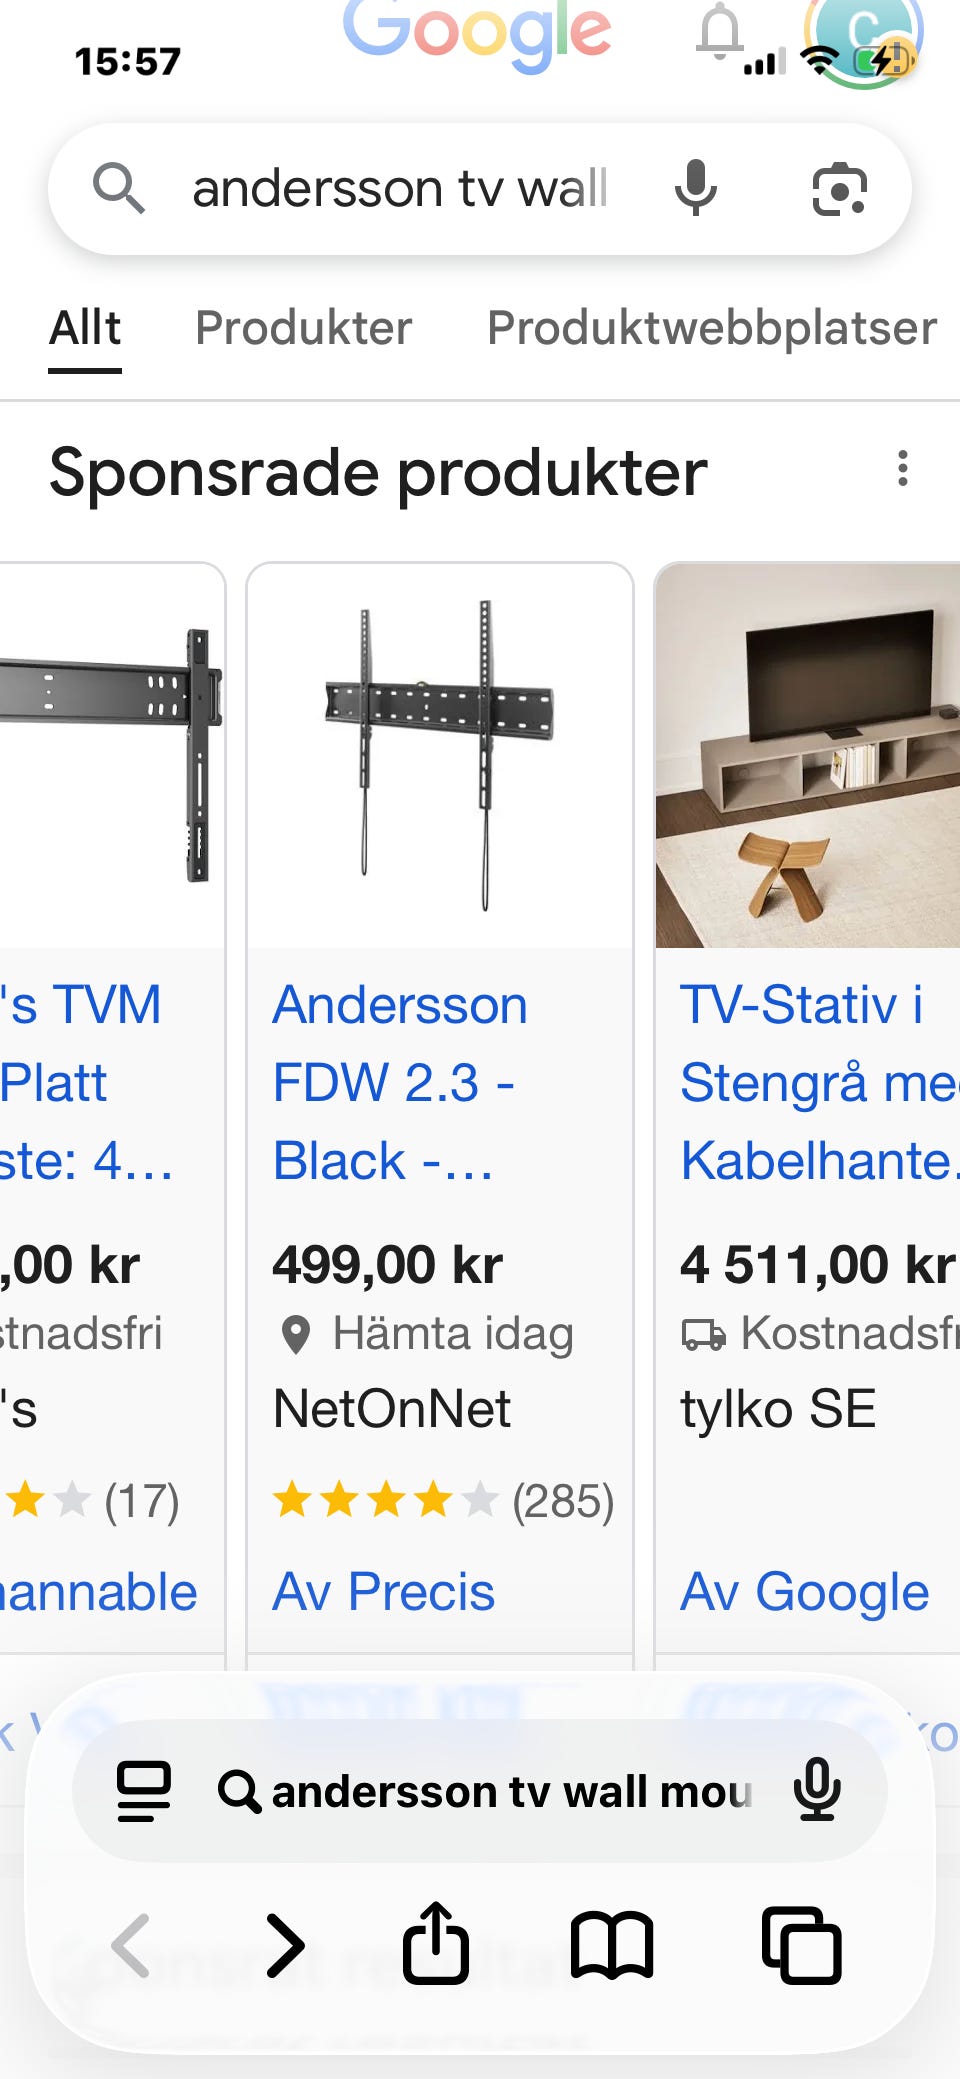
Task: Activate voice search with the microphone icon
Action: [697, 187]
